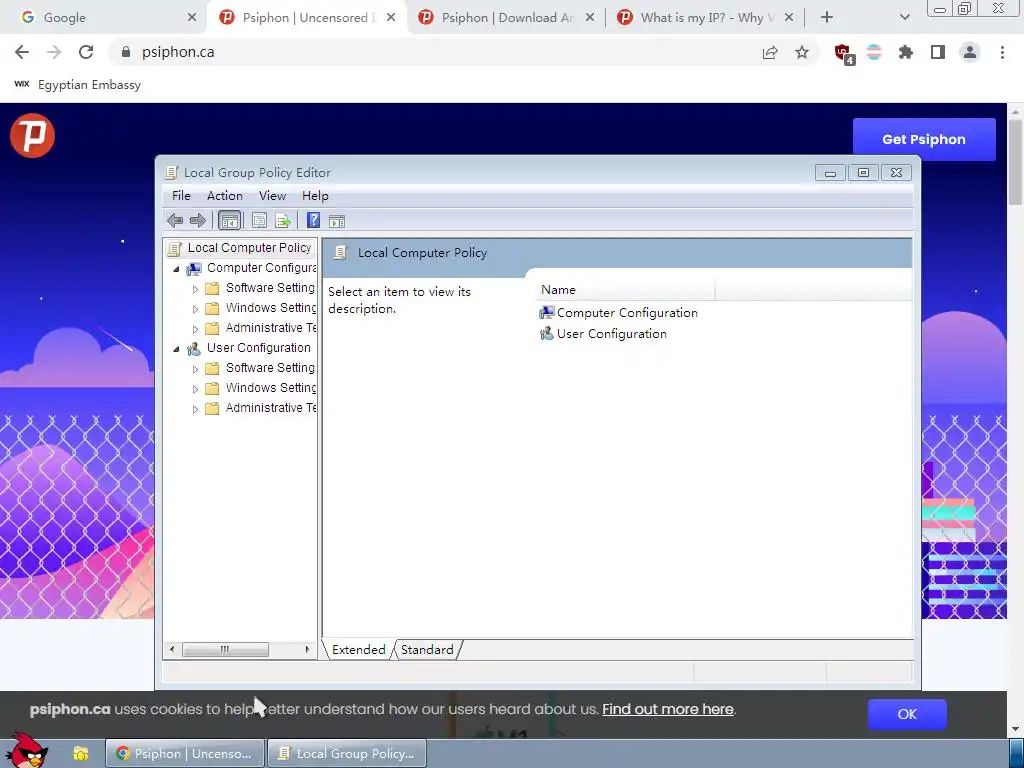The image size is (1024, 768).
Task: Reload the psiphon.ca page
Action: 86,52
